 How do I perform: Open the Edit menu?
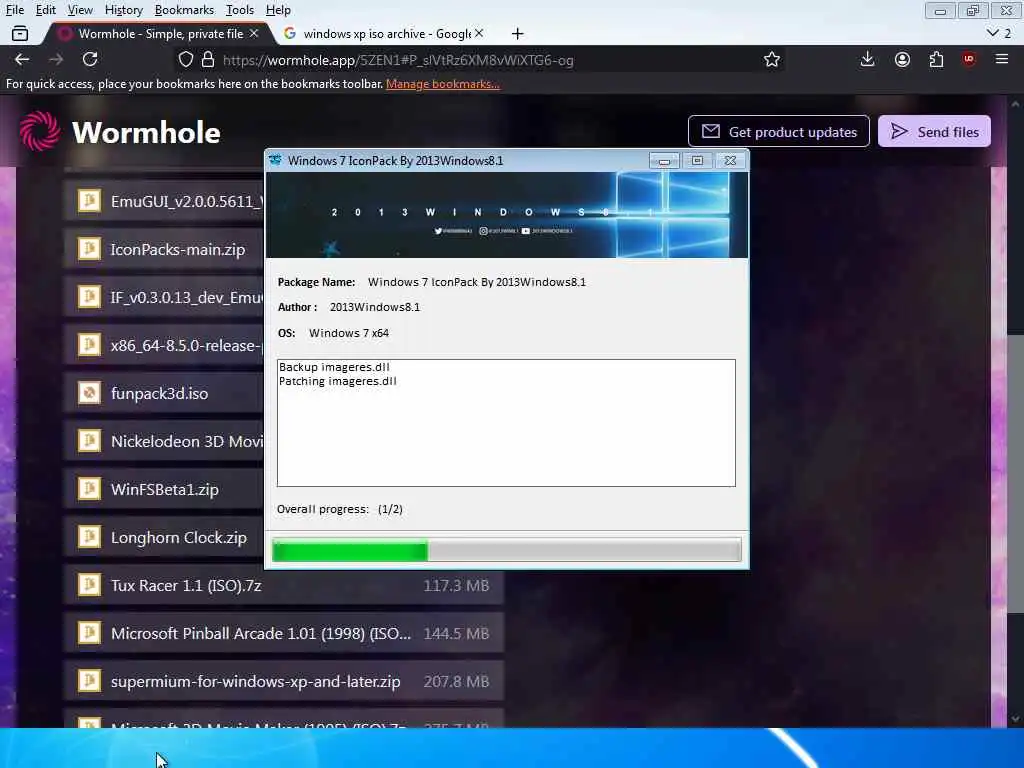(45, 10)
